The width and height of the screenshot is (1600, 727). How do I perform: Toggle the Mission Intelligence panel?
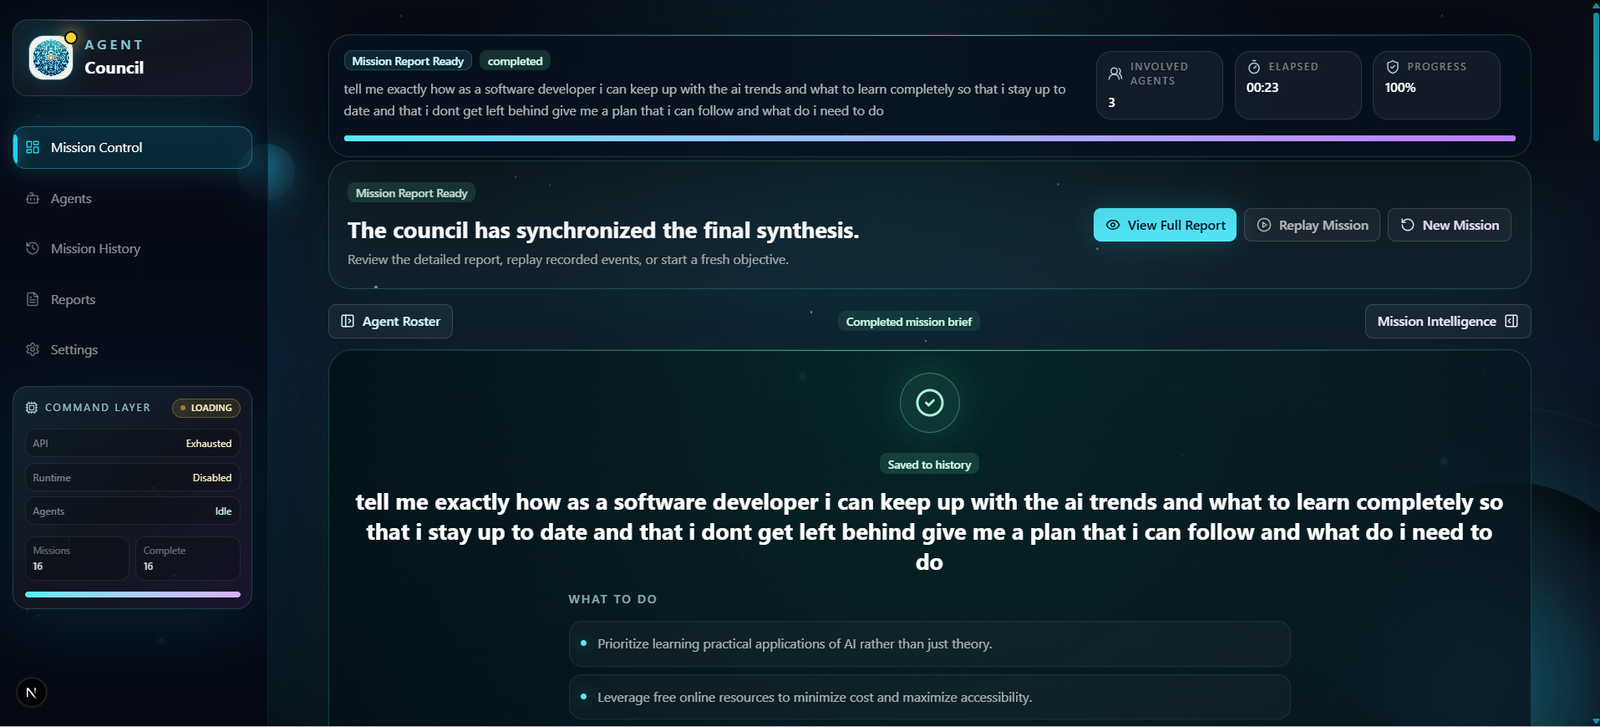[1447, 321]
